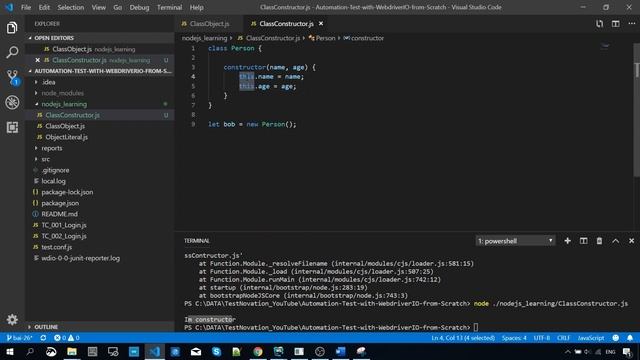Viewport: 640px width, 360px height.
Task: Open the Selection menu
Action: [71, 7]
